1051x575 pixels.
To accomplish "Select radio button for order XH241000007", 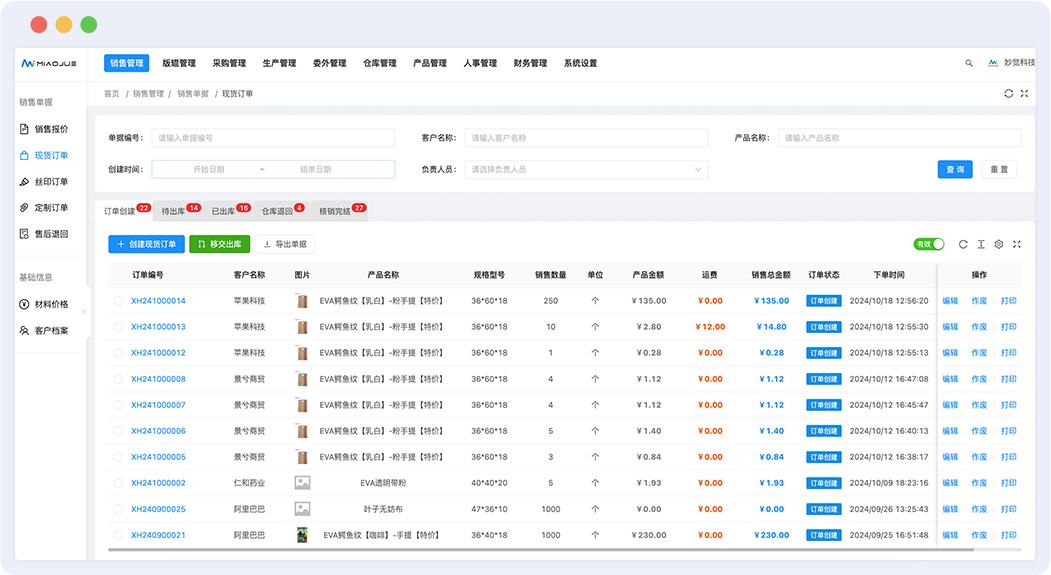I will tap(118, 405).
